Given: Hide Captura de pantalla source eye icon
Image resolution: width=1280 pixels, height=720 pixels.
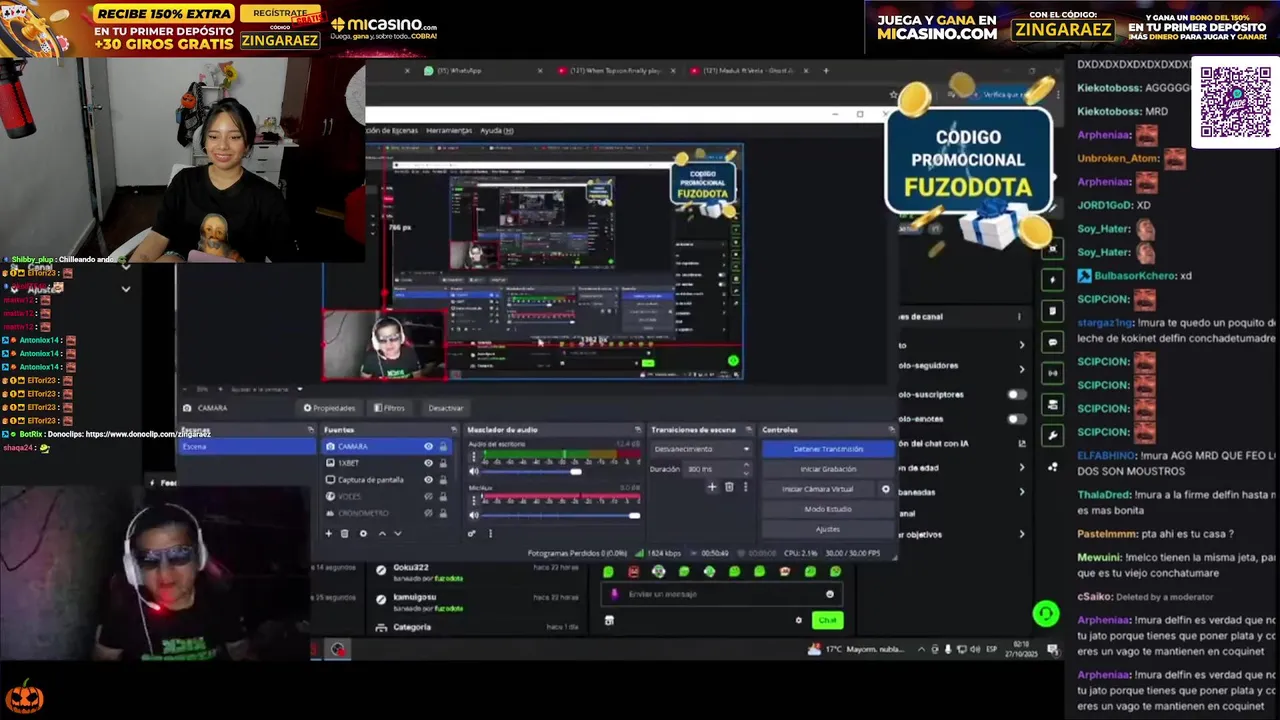Looking at the screenshot, I should [x=428, y=480].
